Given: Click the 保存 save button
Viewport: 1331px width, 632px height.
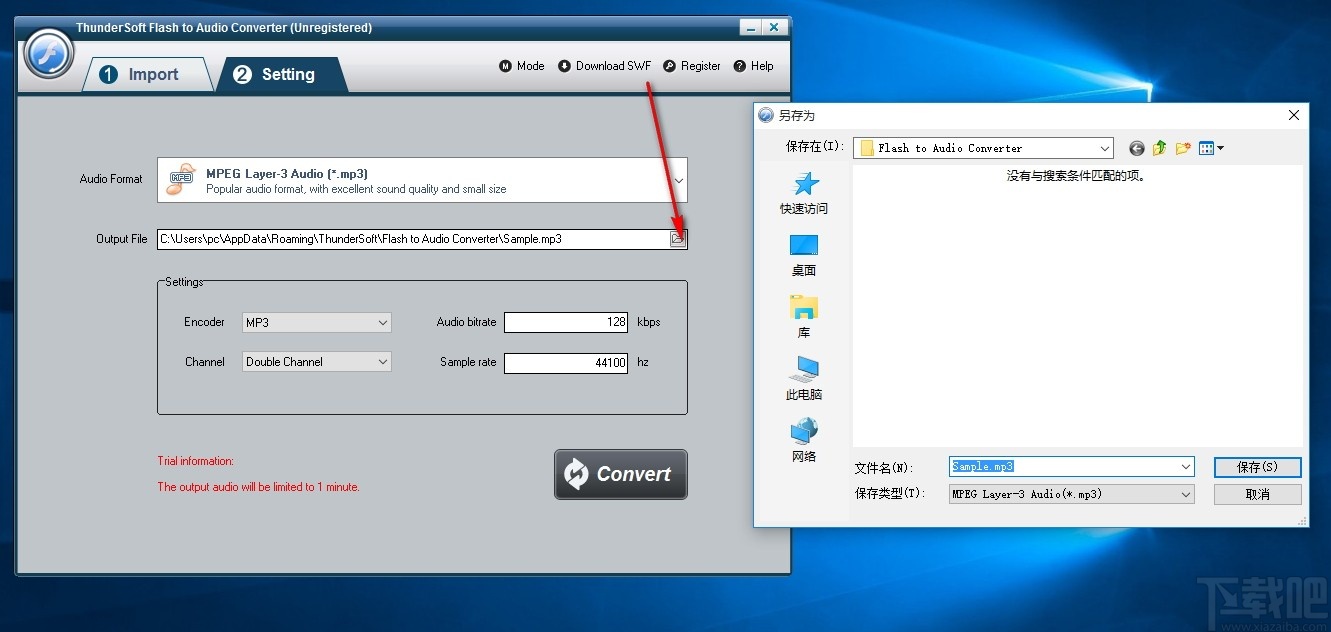Looking at the screenshot, I should pos(1257,466).
